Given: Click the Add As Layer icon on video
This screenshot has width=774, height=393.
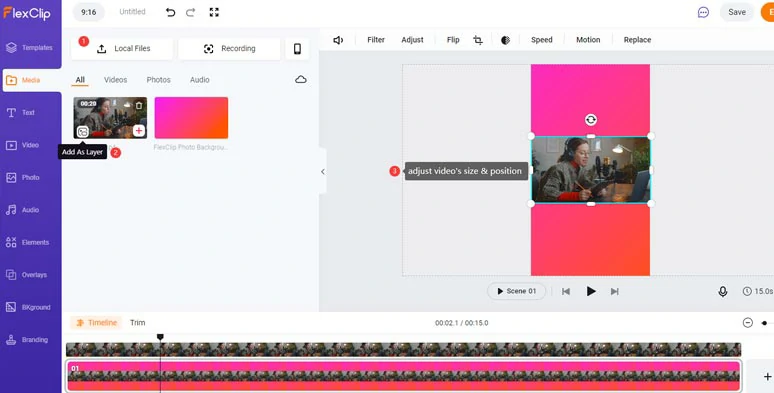Looking at the screenshot, I should pos(83,131).
